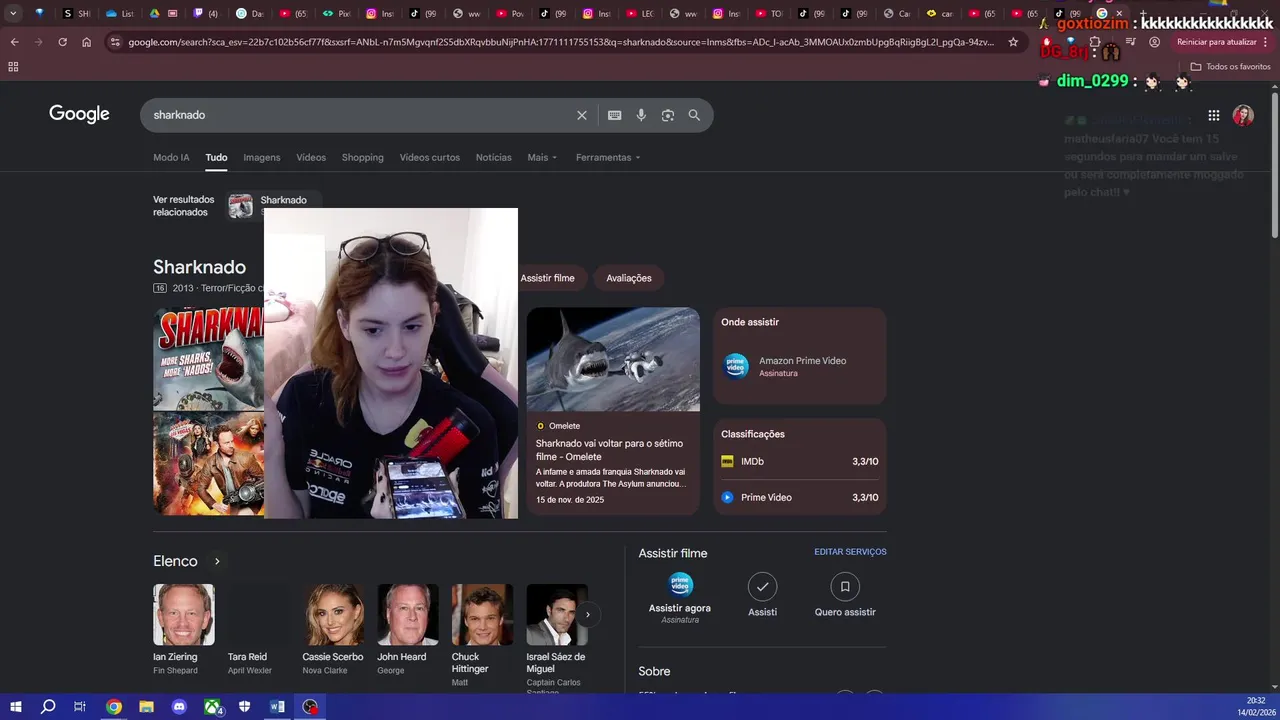This screenshot has height=720, width=1280.
Task: Open the Windows Start menu
Action: coord(16,706)
